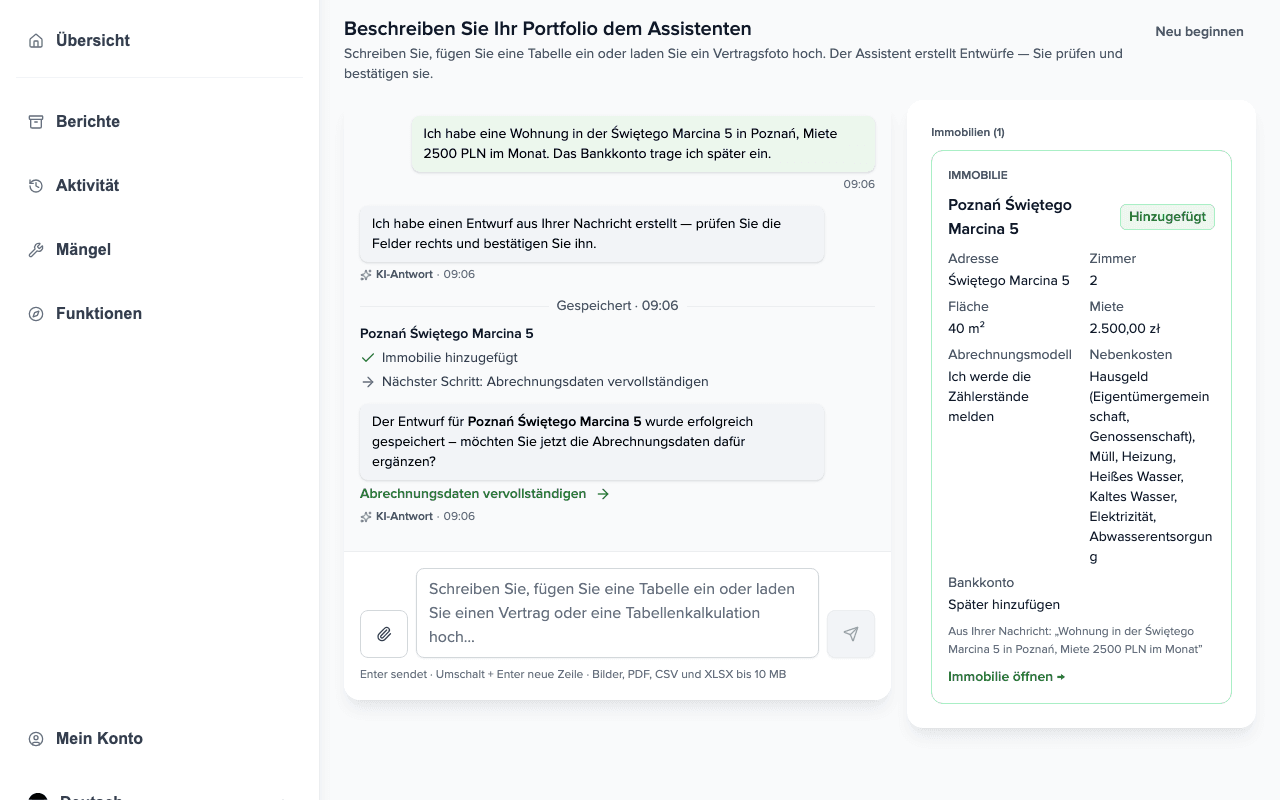The height and width of the screenshot is (800, 1280).
Task: Click the archive box icon beside Berichte
Action: pos(36,122)
